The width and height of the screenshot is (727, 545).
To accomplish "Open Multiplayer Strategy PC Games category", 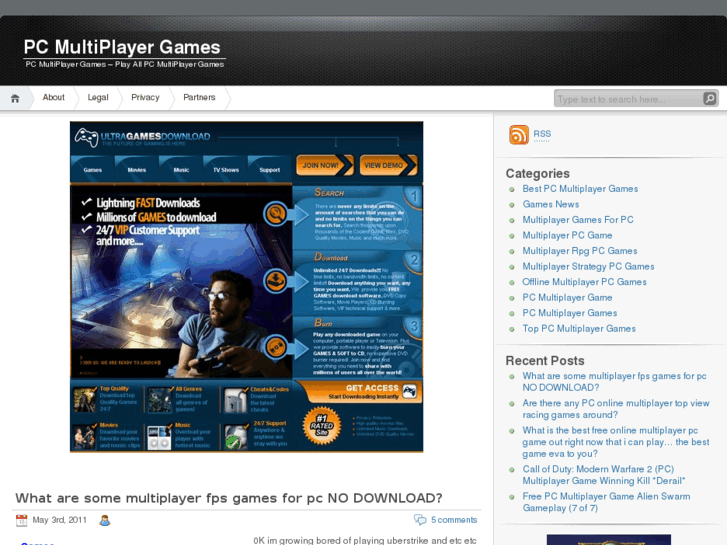I will click(x=588, y=266).
